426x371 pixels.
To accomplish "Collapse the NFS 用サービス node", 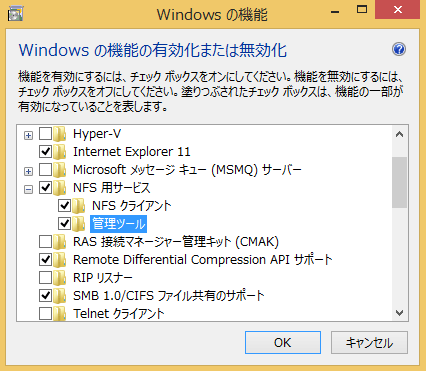I will pyautogui.click(x=29, y=190).
